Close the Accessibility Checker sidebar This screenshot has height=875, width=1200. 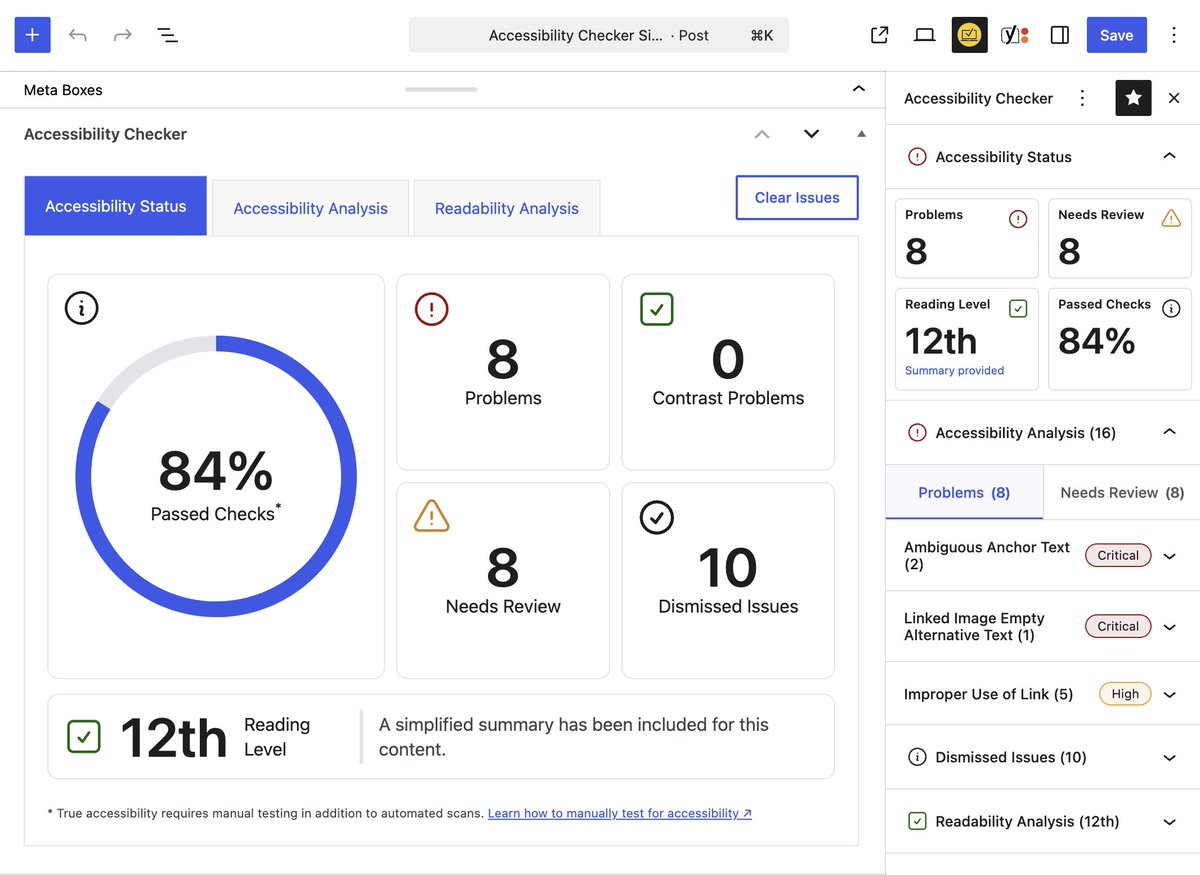coord(1174,98)
